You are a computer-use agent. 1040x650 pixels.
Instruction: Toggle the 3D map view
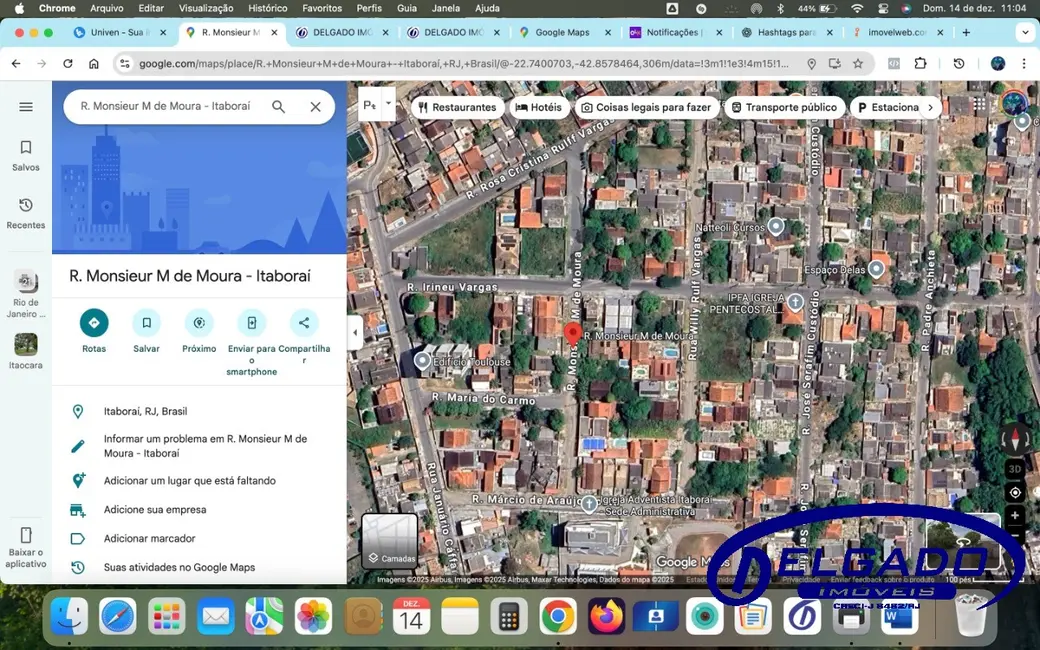(x=1015, y=469)
